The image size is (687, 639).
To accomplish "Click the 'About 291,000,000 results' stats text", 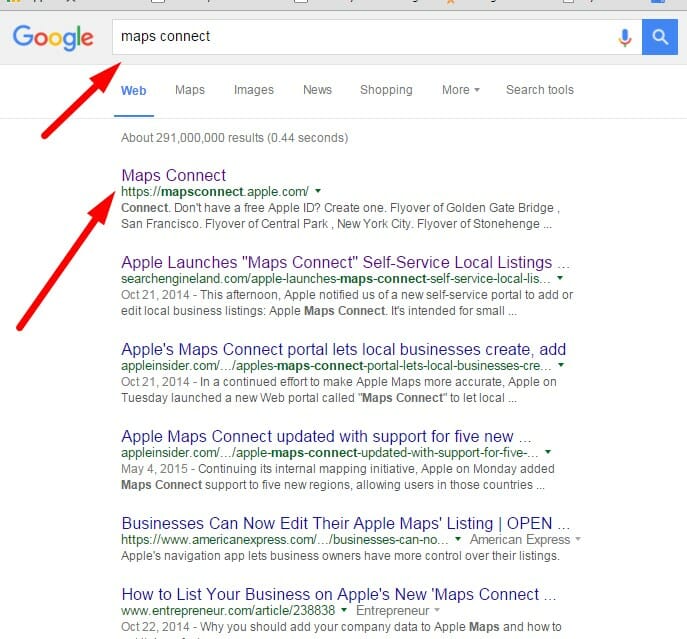I will click(x=234, y=138).
